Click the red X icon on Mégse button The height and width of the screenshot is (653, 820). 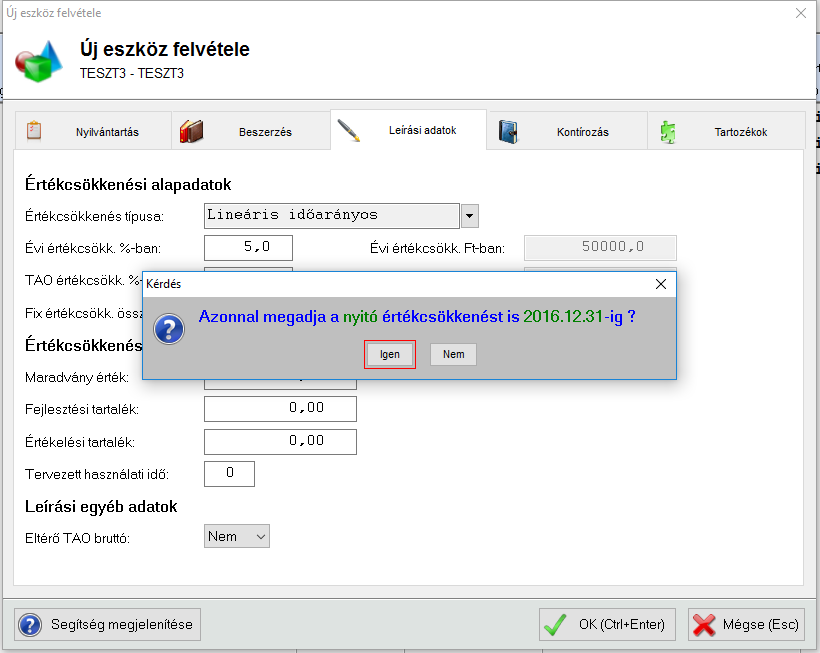[x=704, y=625]
